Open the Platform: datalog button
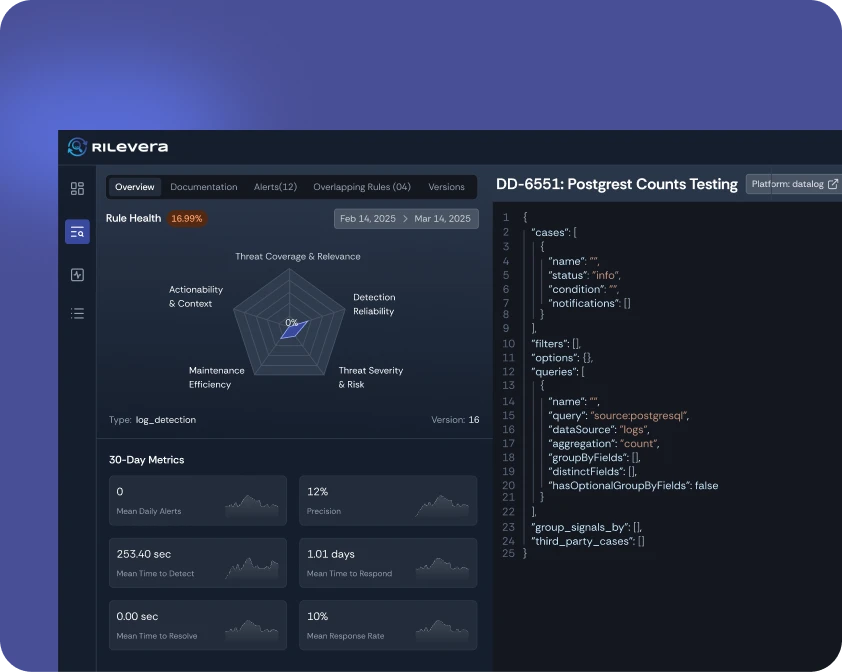 click(794, 184)
